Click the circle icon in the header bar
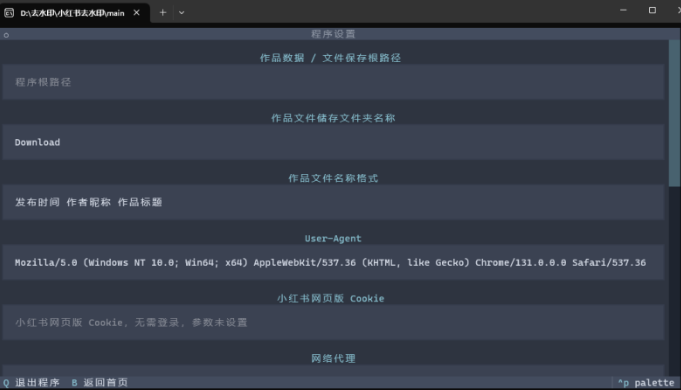 [x=6, y=35]
